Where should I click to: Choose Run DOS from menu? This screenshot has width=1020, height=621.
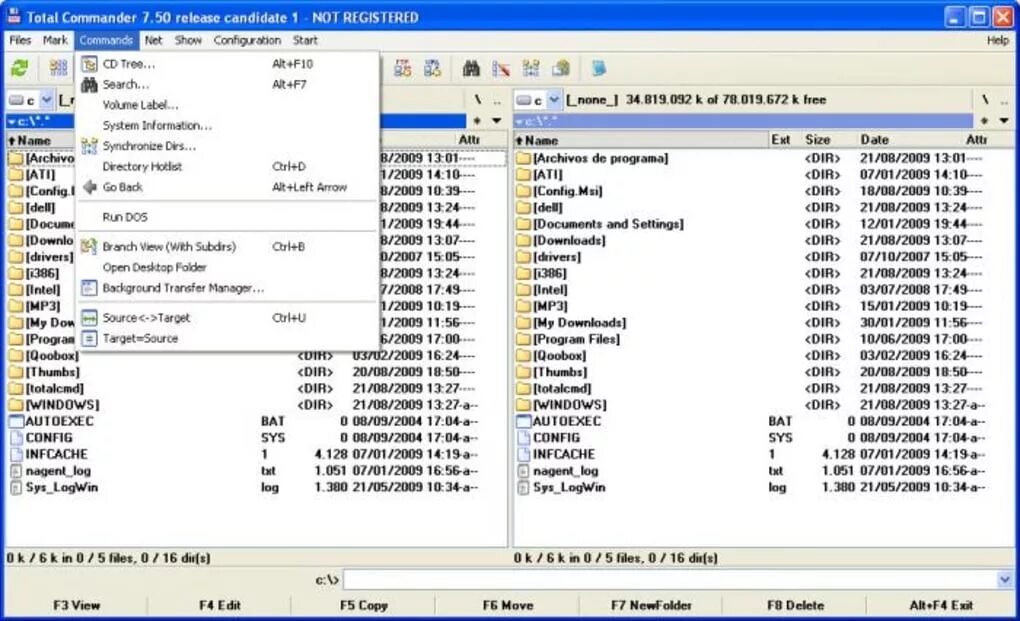(x=227, y=217)
